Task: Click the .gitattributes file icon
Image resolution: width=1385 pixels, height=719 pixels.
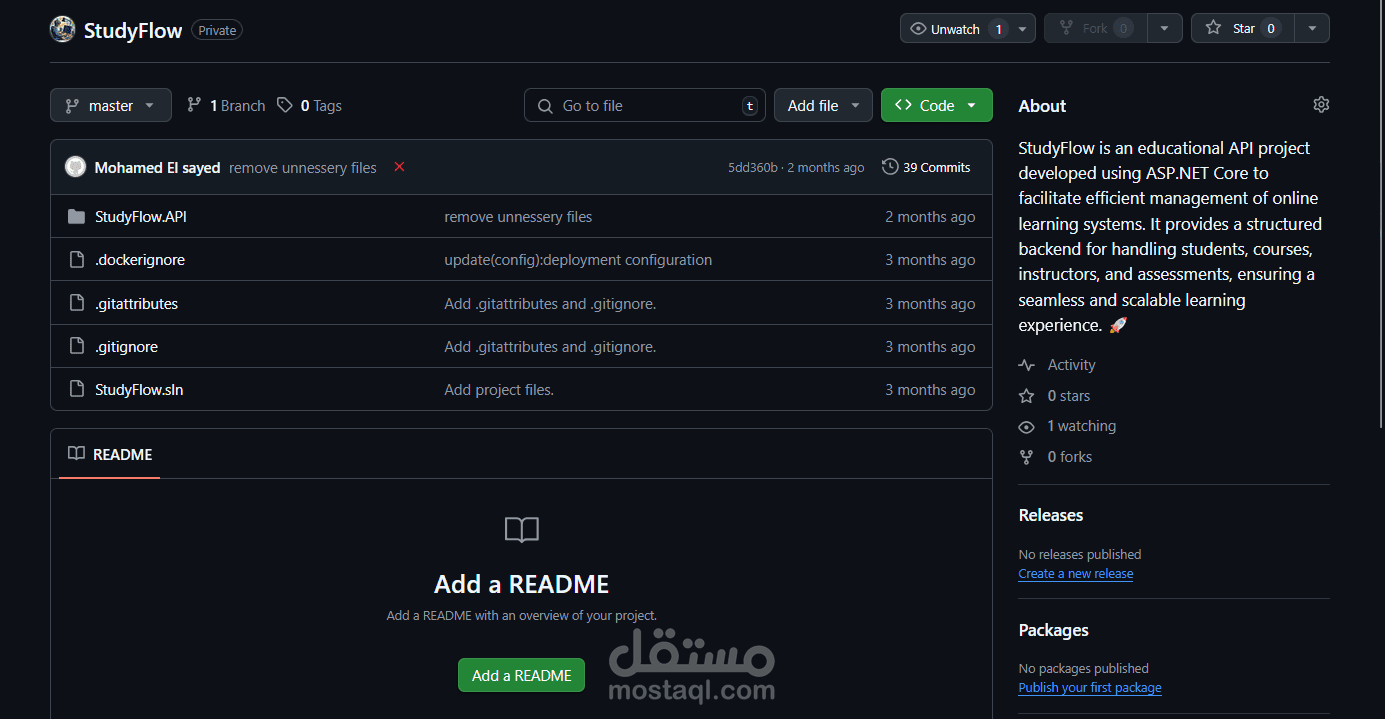Action: click(x=76, y=303)
